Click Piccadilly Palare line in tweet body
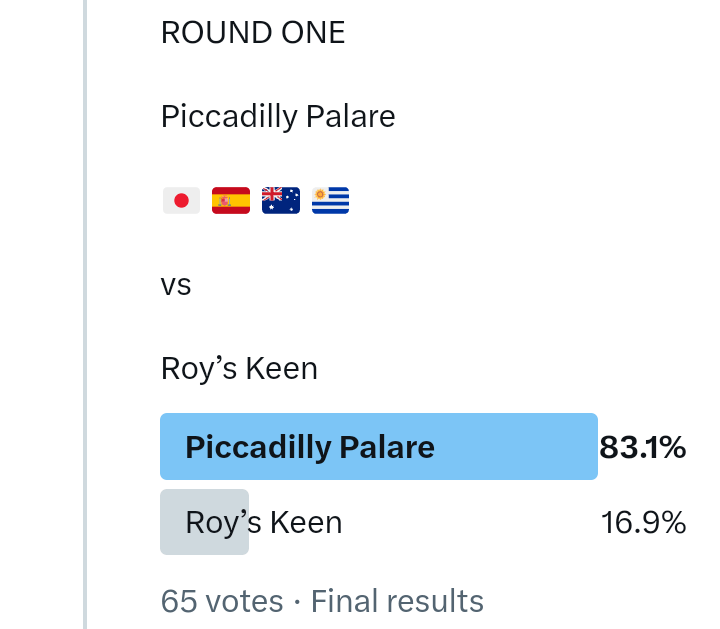 [x=278, y=117]
